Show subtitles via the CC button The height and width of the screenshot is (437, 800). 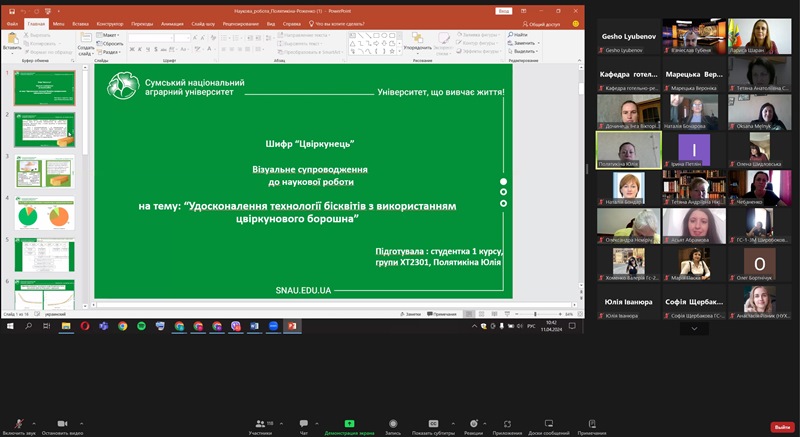tap(435, 424)
